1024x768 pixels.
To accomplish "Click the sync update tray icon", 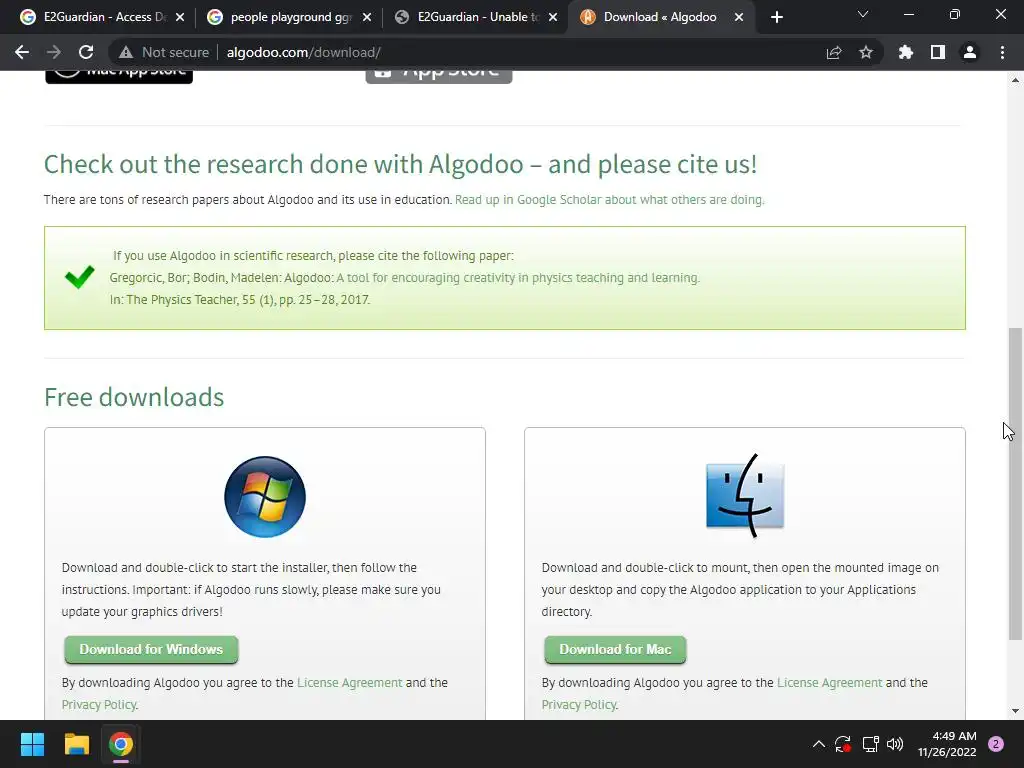I will coord(842,744).
